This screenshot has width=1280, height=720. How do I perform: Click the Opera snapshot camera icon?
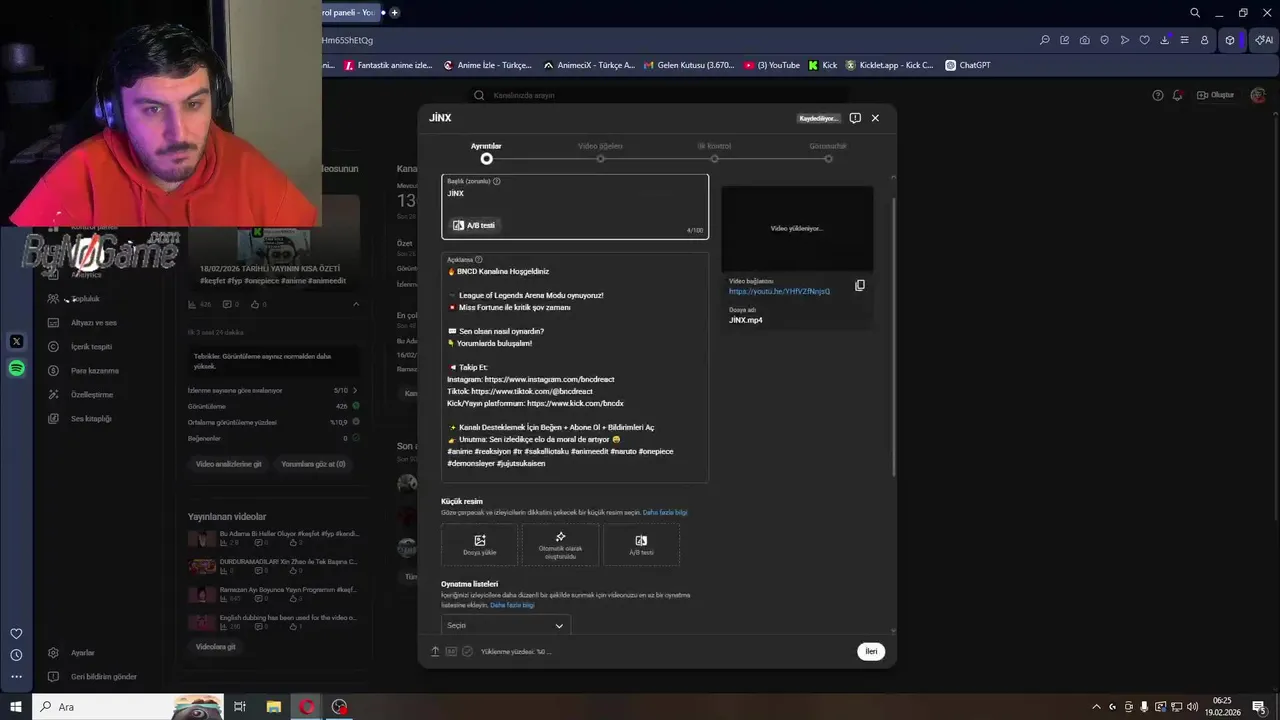point(1085,40)
